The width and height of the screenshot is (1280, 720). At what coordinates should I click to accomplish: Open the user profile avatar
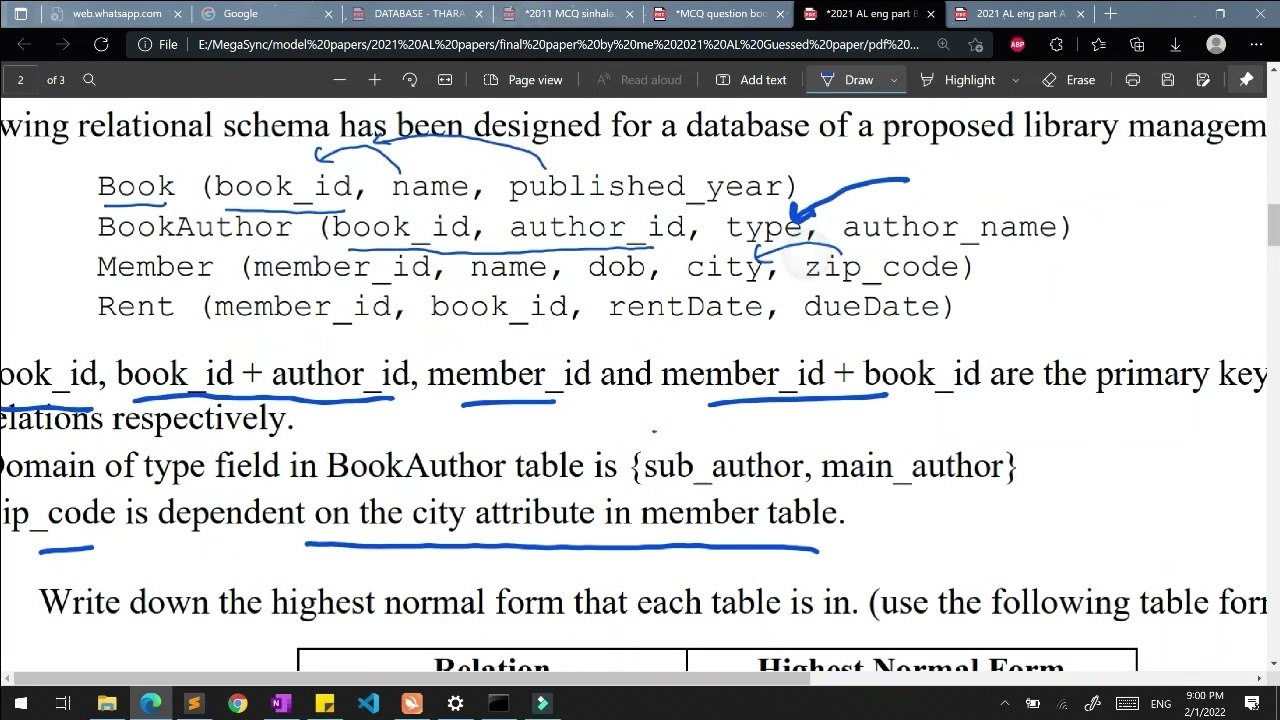[1216, 45]
